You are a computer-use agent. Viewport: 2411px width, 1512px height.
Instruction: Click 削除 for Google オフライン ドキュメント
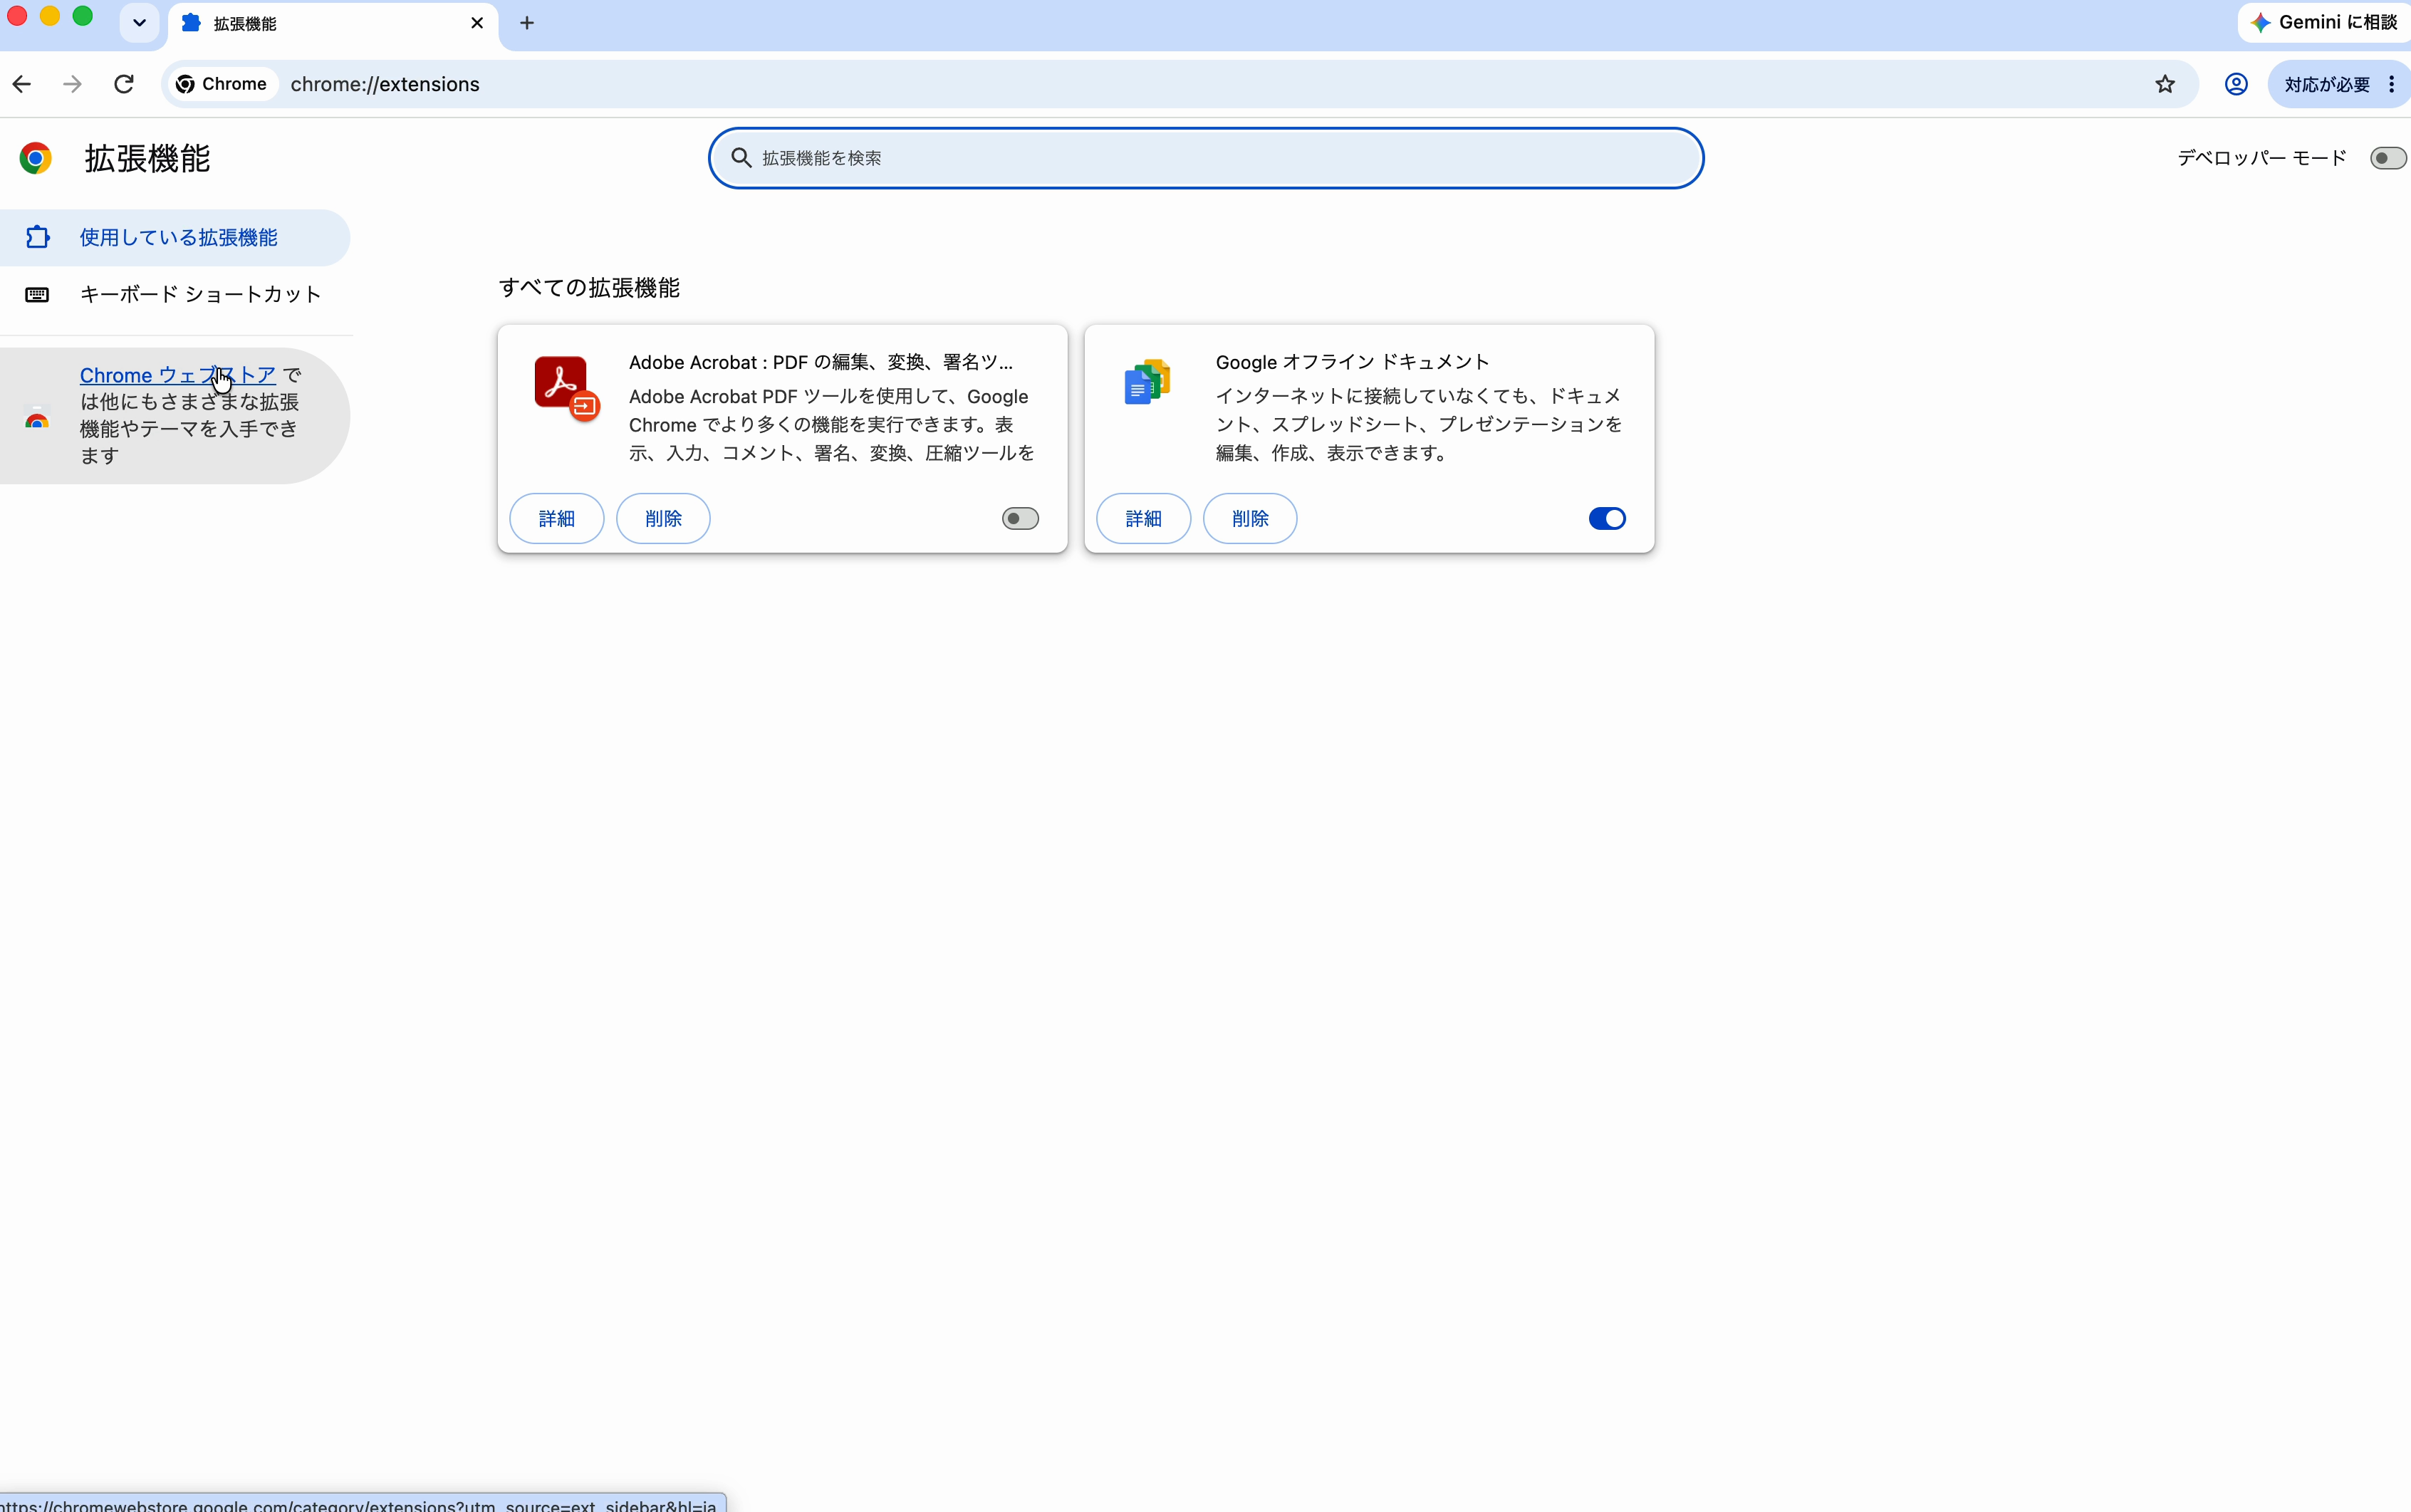click(x=1250, y=518)
